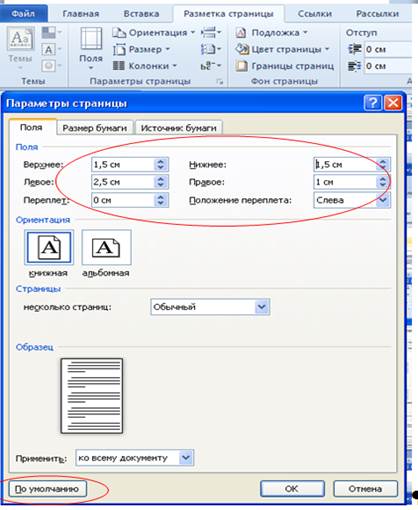
Task: Adjust the Верхнее margin spinner arrows
Action: click(x=161, y=164)
